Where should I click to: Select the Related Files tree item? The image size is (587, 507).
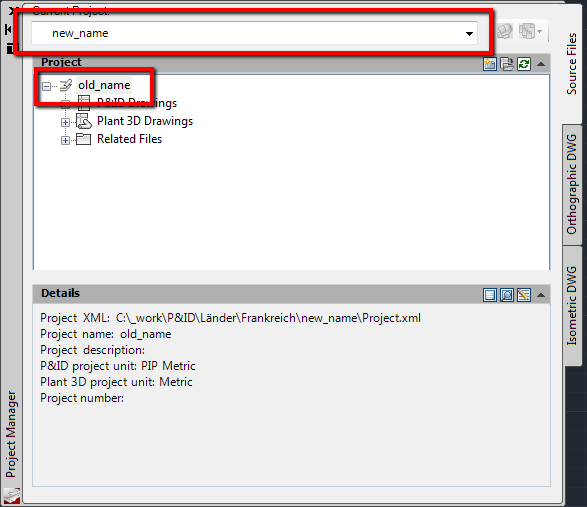[x=129, y=139]
